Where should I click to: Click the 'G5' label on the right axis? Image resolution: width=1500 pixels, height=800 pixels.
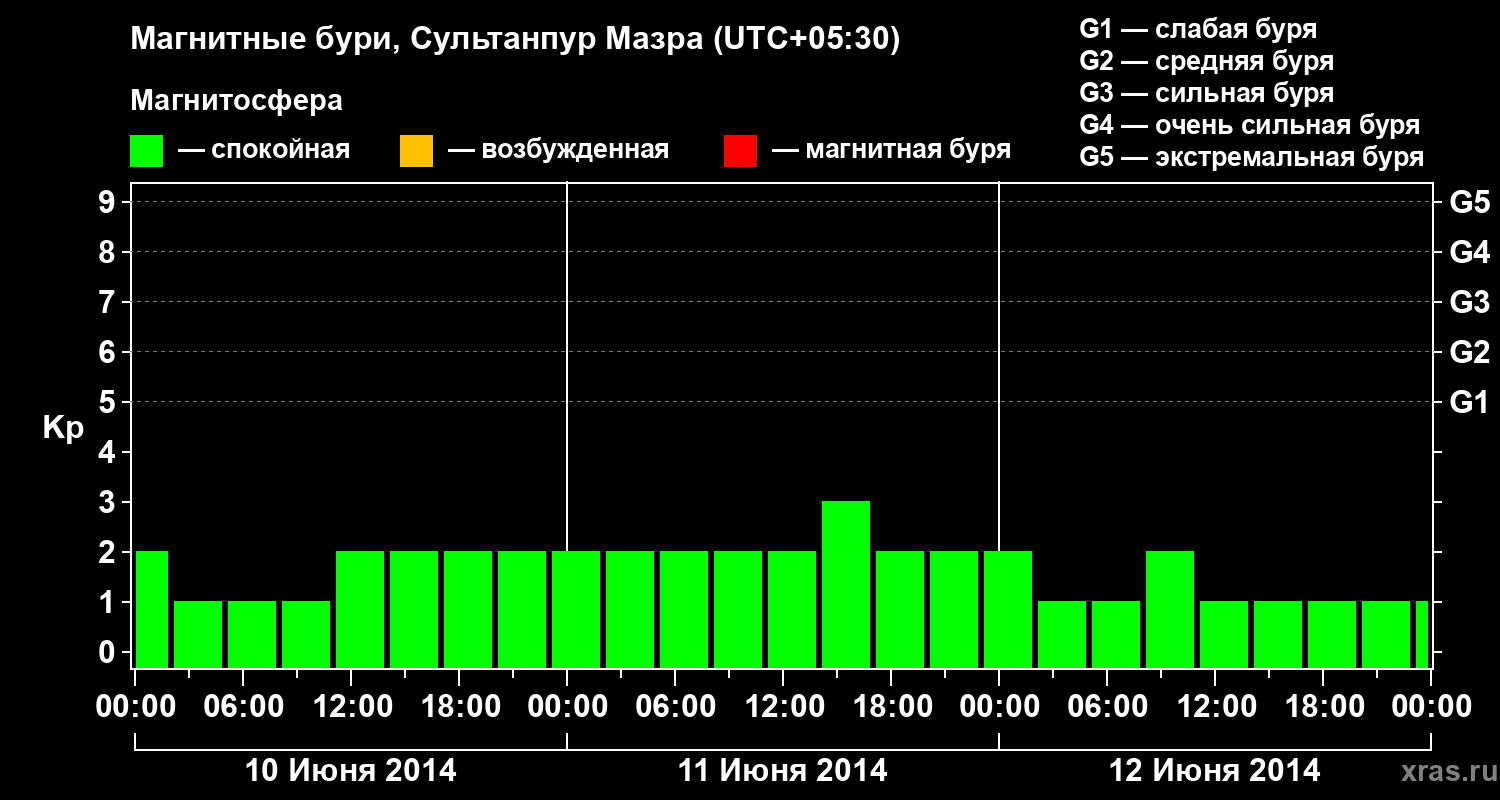click(x=1469, y=202)
